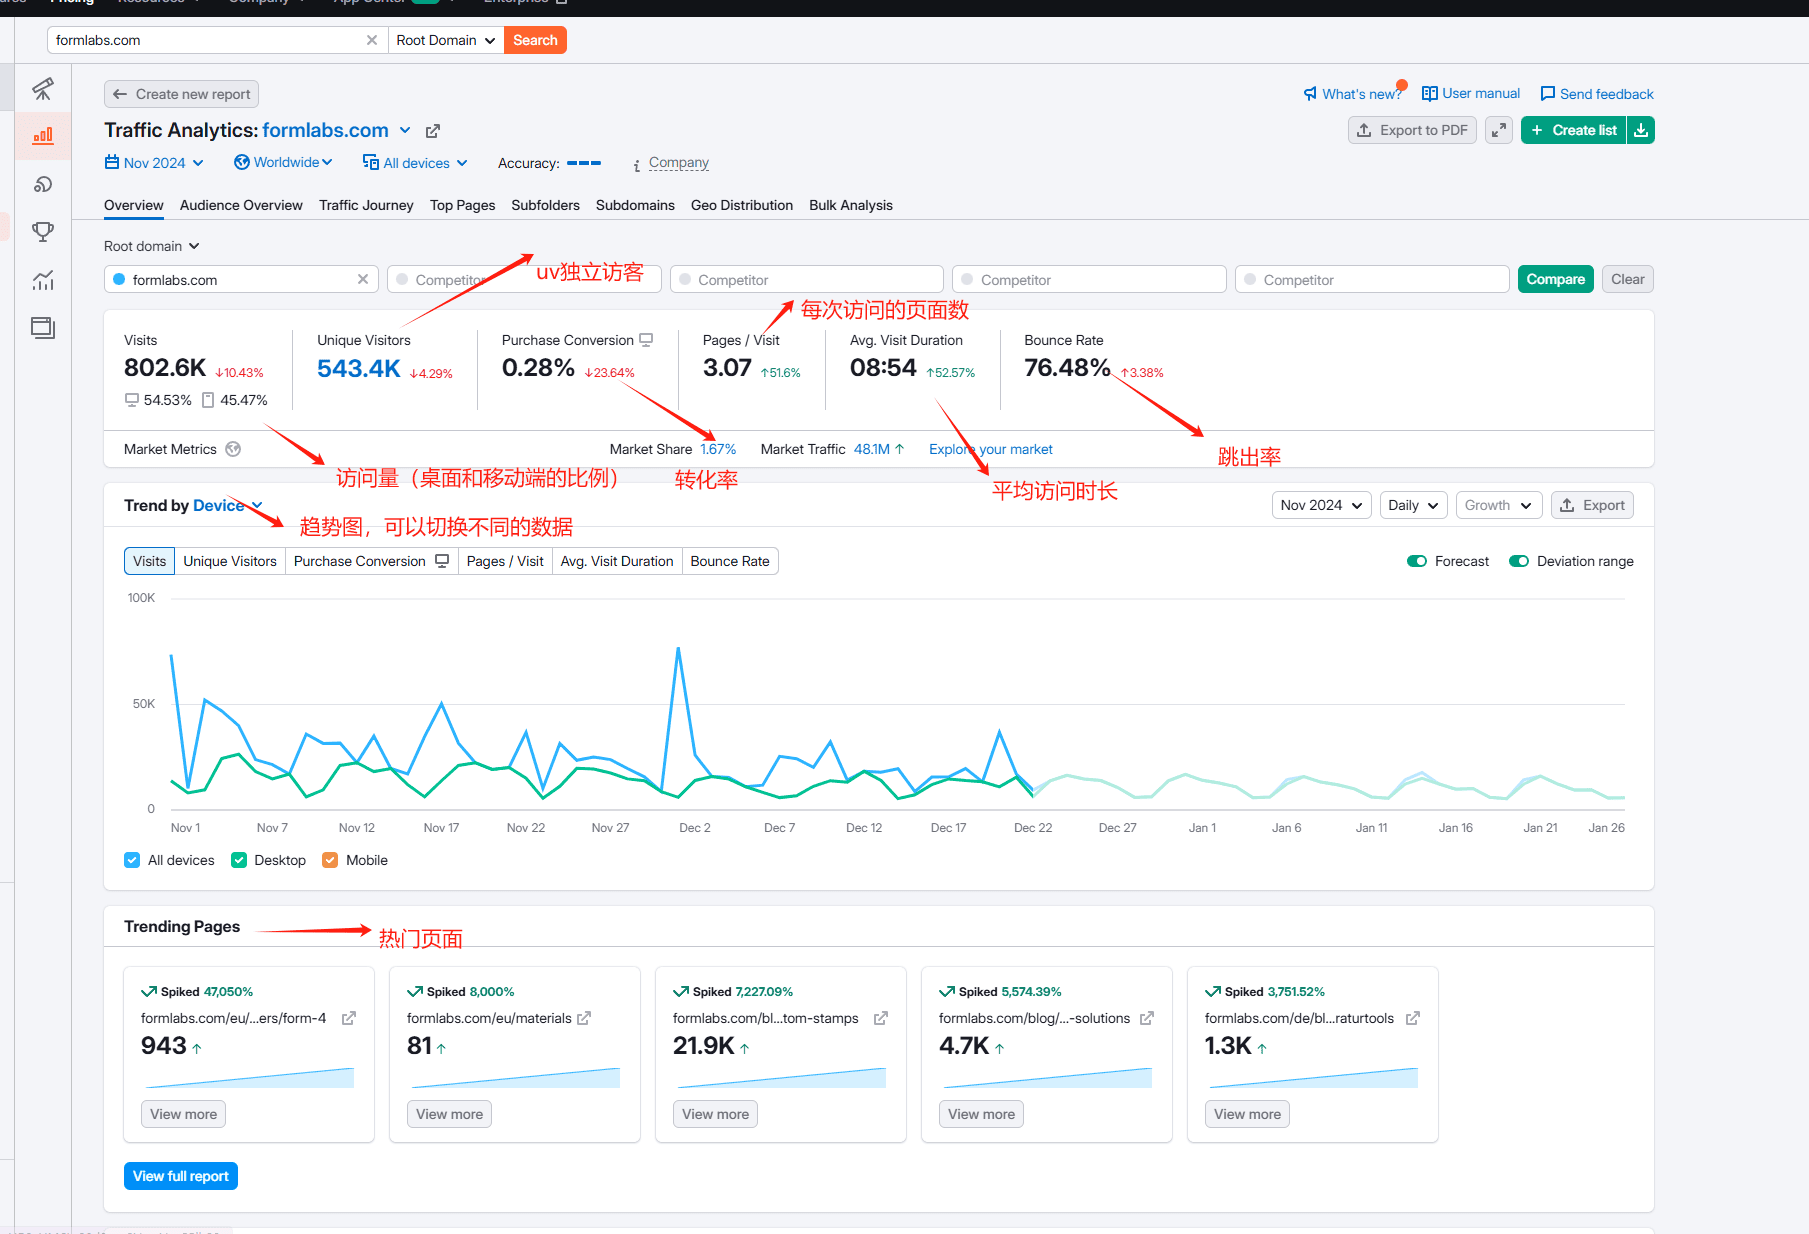Open the circular target sidebar icon
The height and width of the screenshot is (1234, 1809).
pyautogui.click(x=42, y=184)
